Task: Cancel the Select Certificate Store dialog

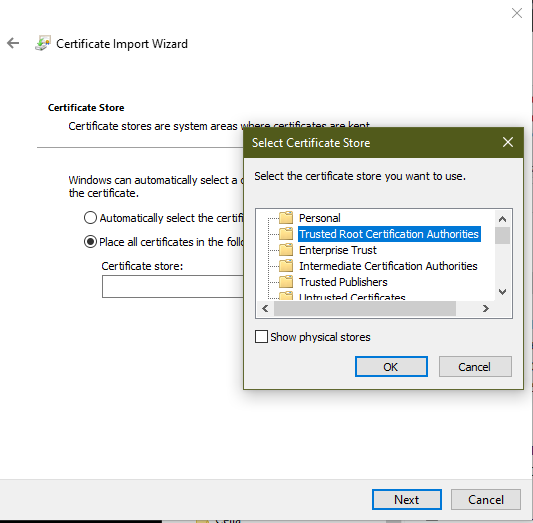Action: tap(475, 366)
